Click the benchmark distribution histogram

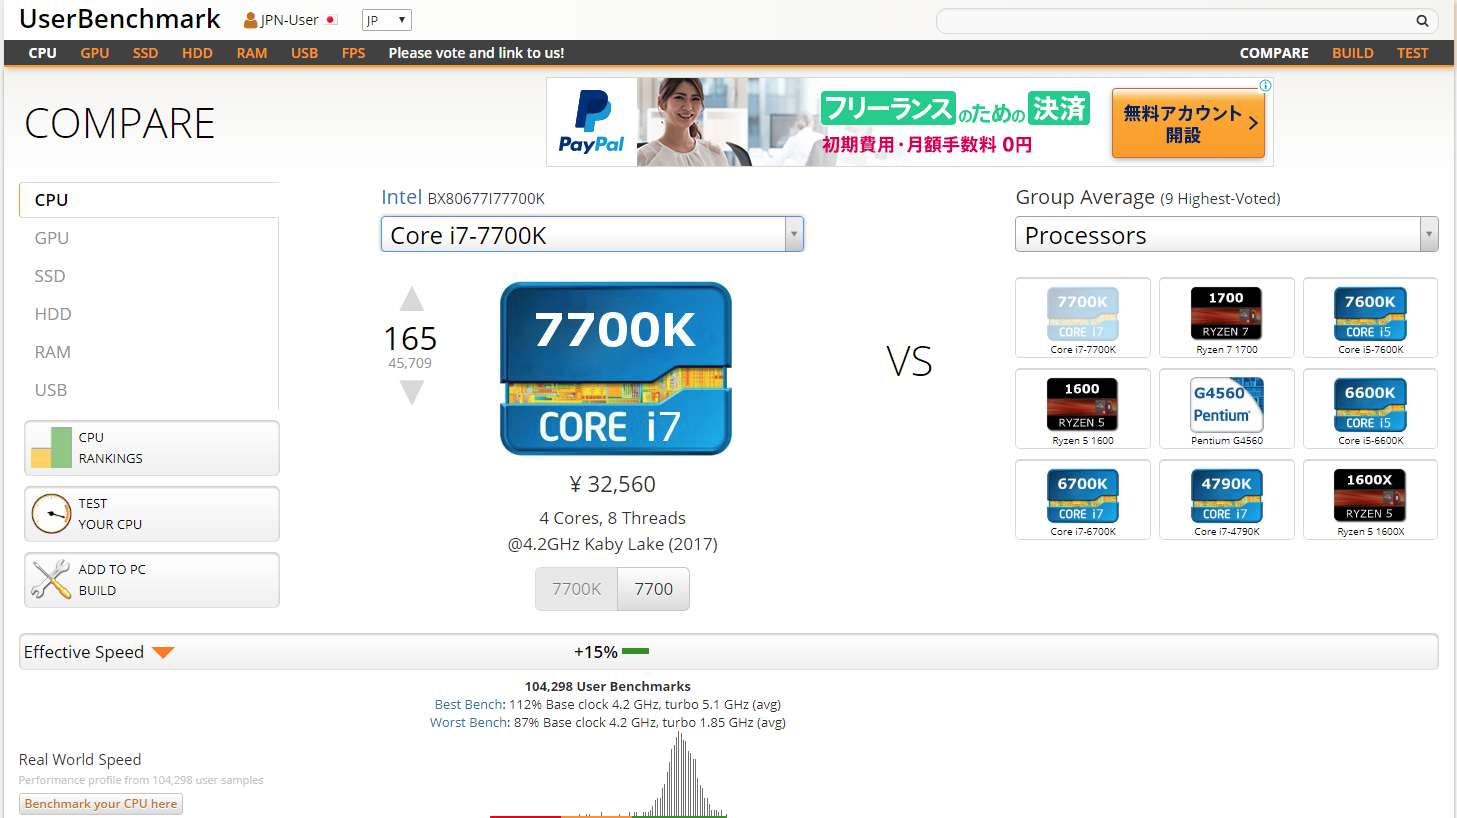pyautogui.click(x=608, y=775)
